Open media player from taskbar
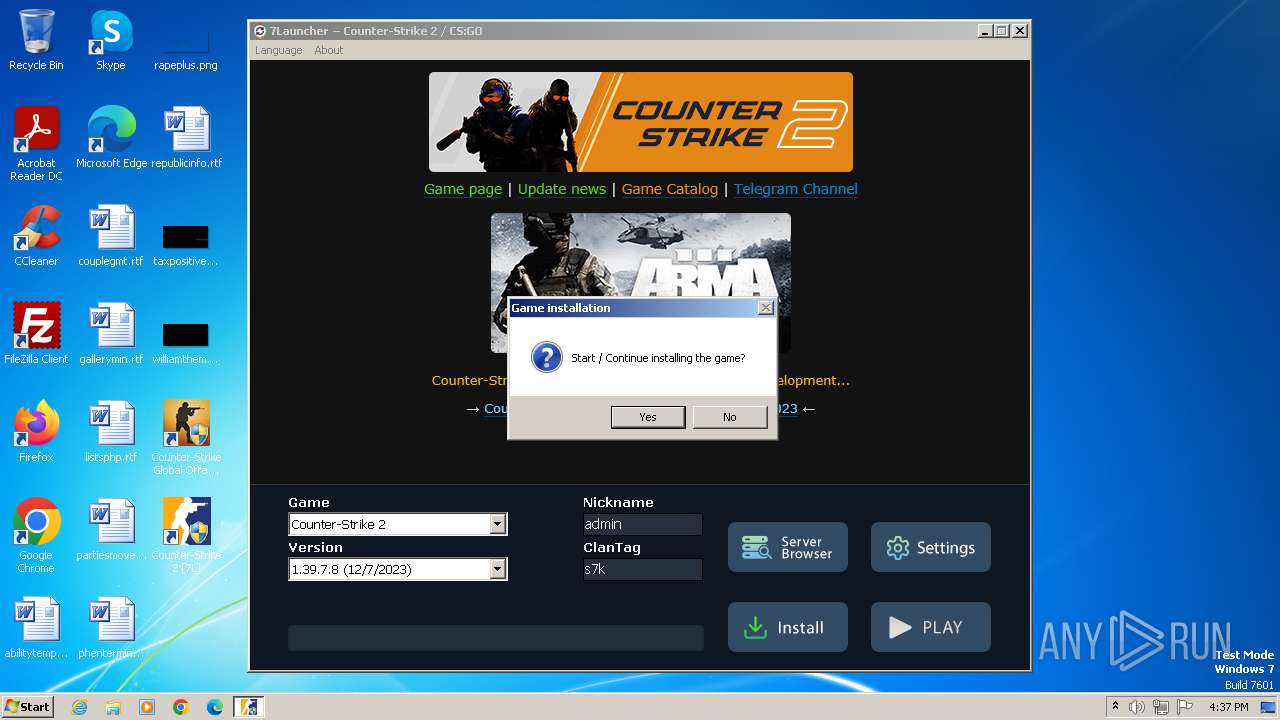The image size is (1280, 720). [x=147, y=707]
